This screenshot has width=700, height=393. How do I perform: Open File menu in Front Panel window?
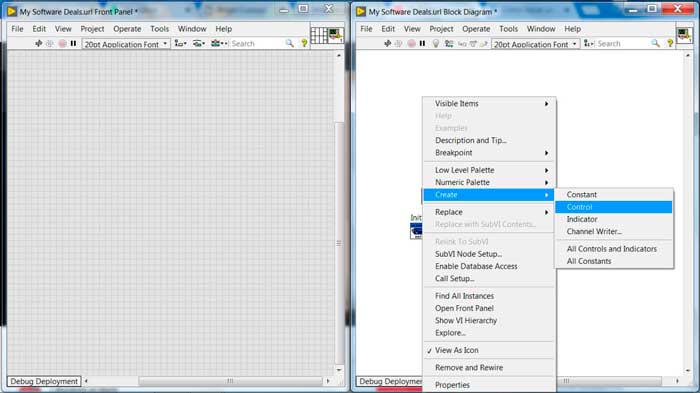tap(17, 29)
